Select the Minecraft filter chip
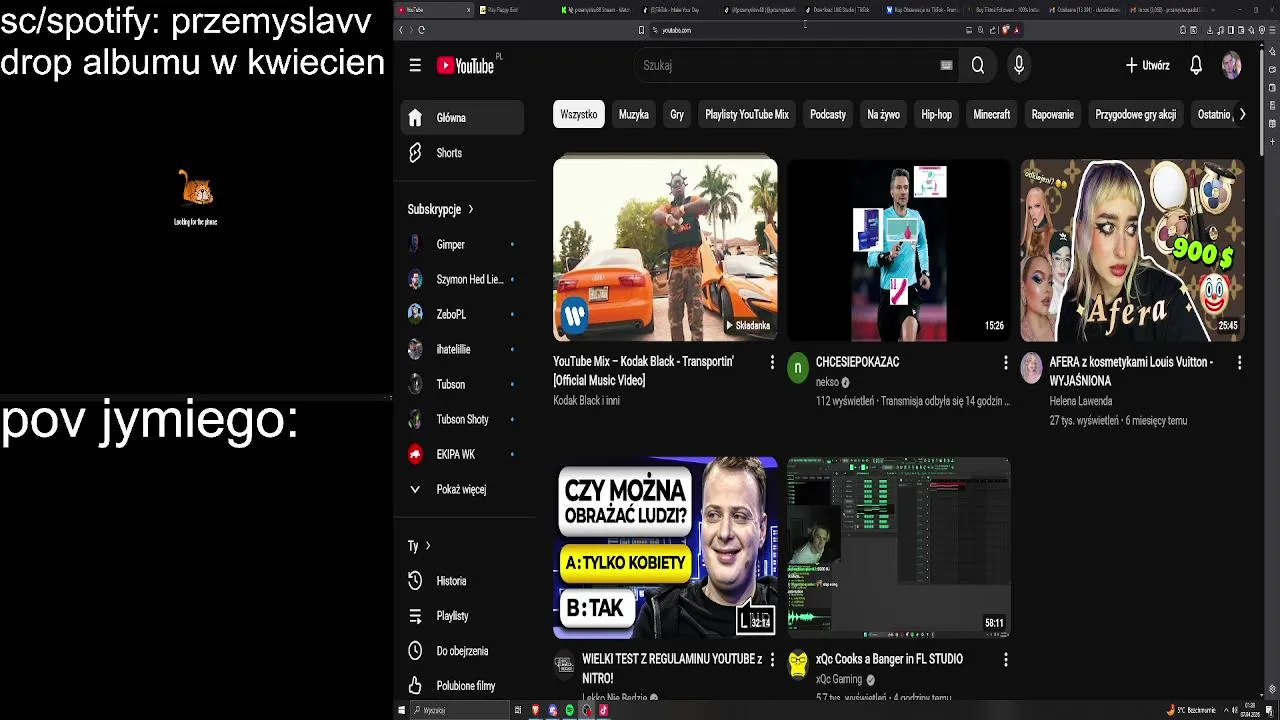The height and width of the screenshot is (720, 1280). 992,114
